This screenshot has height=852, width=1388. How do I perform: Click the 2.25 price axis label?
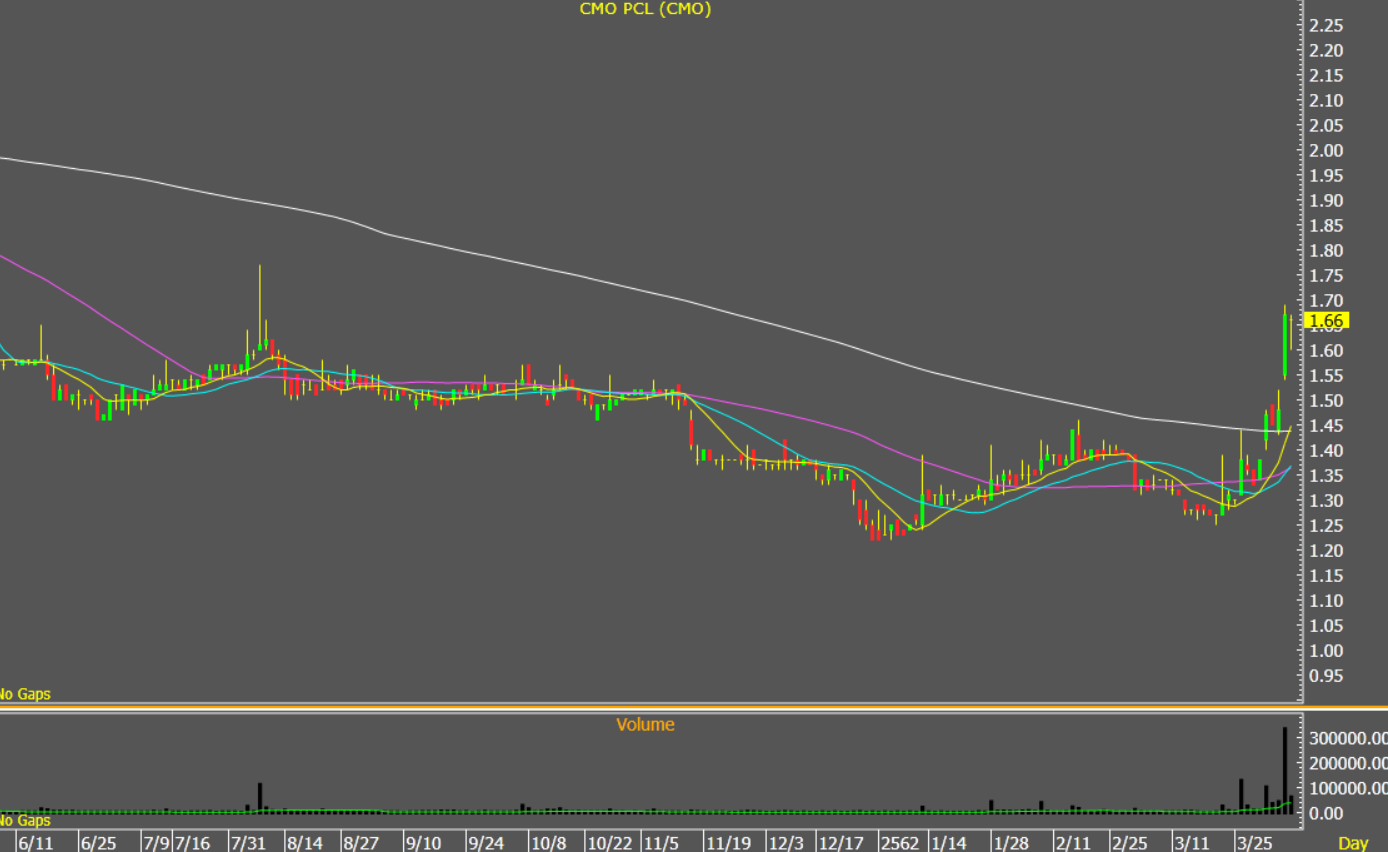click(1325, 25)
